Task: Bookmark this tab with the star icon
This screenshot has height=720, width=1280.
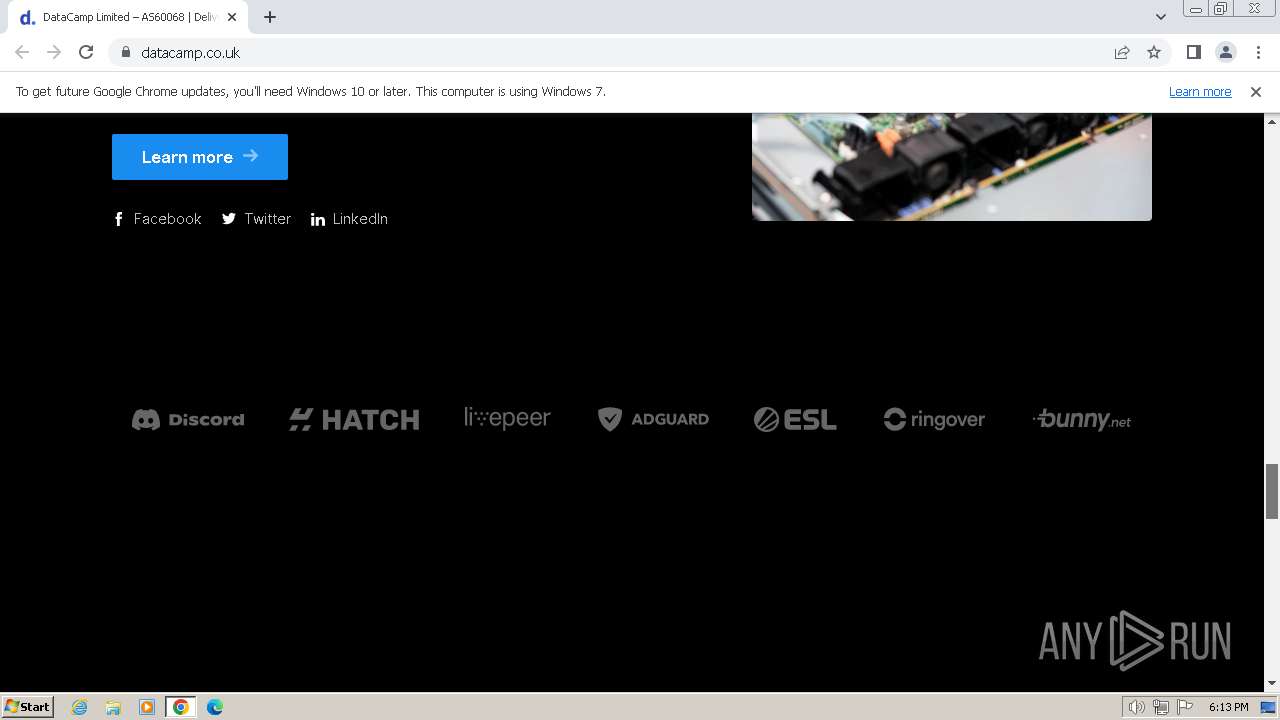Action: [x=1154, y=52]
